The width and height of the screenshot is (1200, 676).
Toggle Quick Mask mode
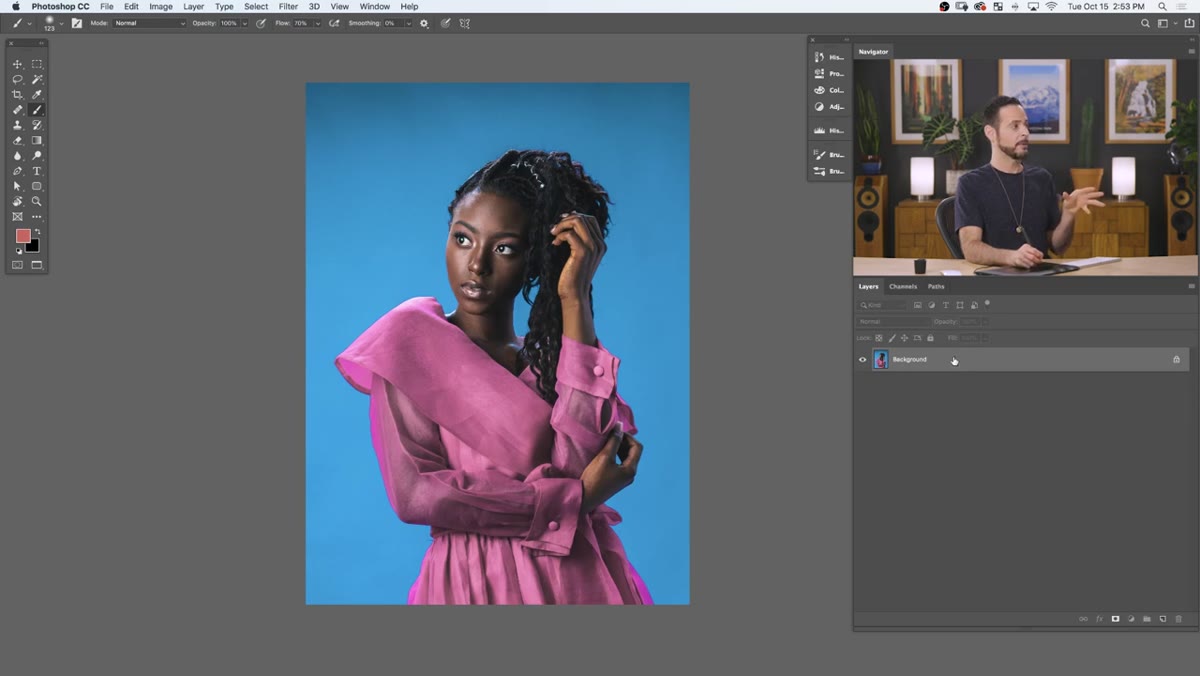[x=17, y=265]
